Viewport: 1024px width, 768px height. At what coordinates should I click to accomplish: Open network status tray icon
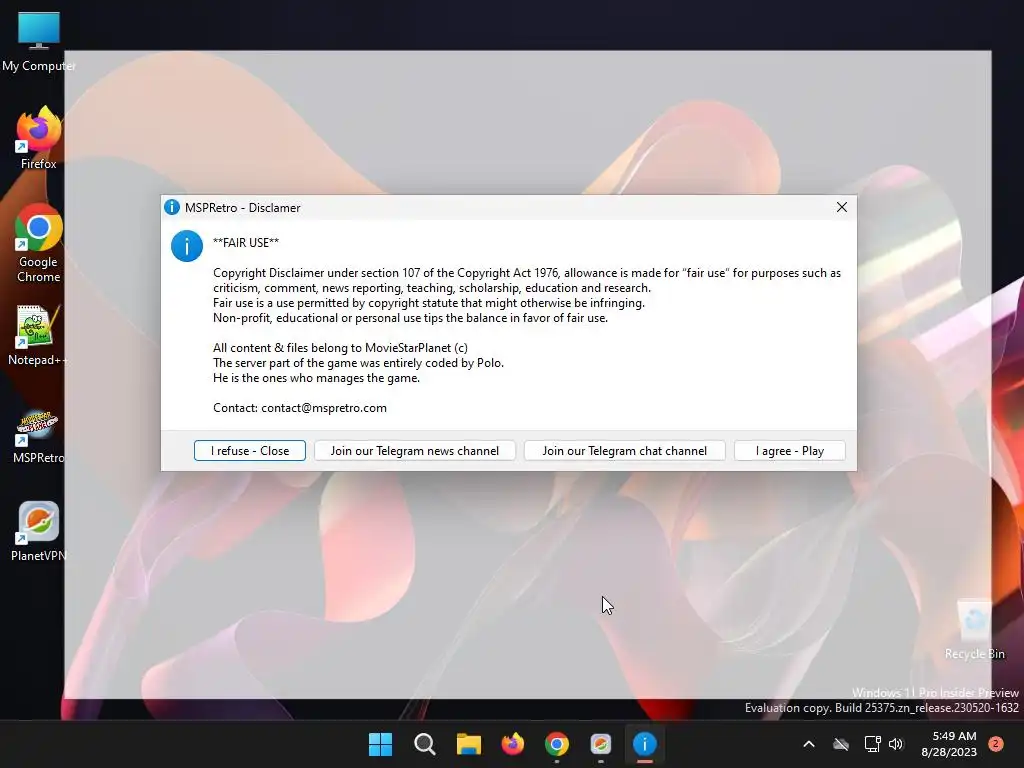tap(872, 744)
